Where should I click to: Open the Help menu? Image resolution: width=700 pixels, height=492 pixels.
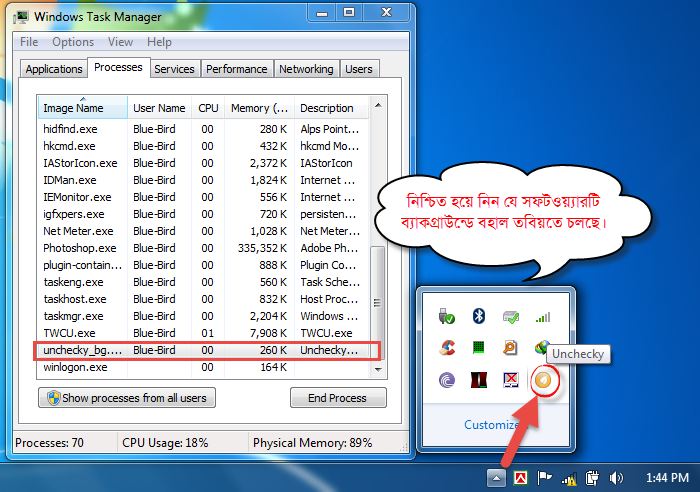(x=159, y=42)
